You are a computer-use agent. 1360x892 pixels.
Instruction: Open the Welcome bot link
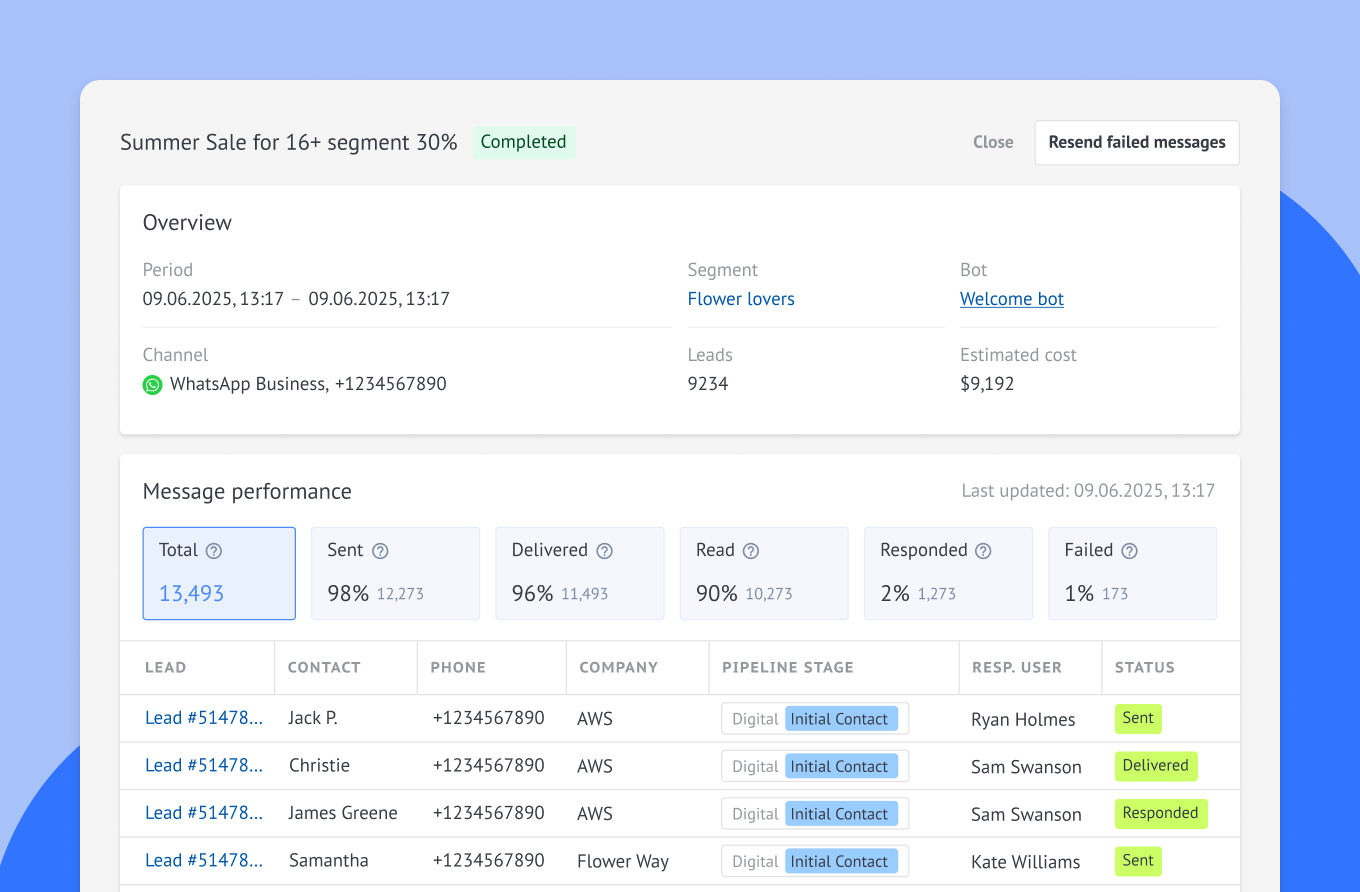tap(1011, 299)
